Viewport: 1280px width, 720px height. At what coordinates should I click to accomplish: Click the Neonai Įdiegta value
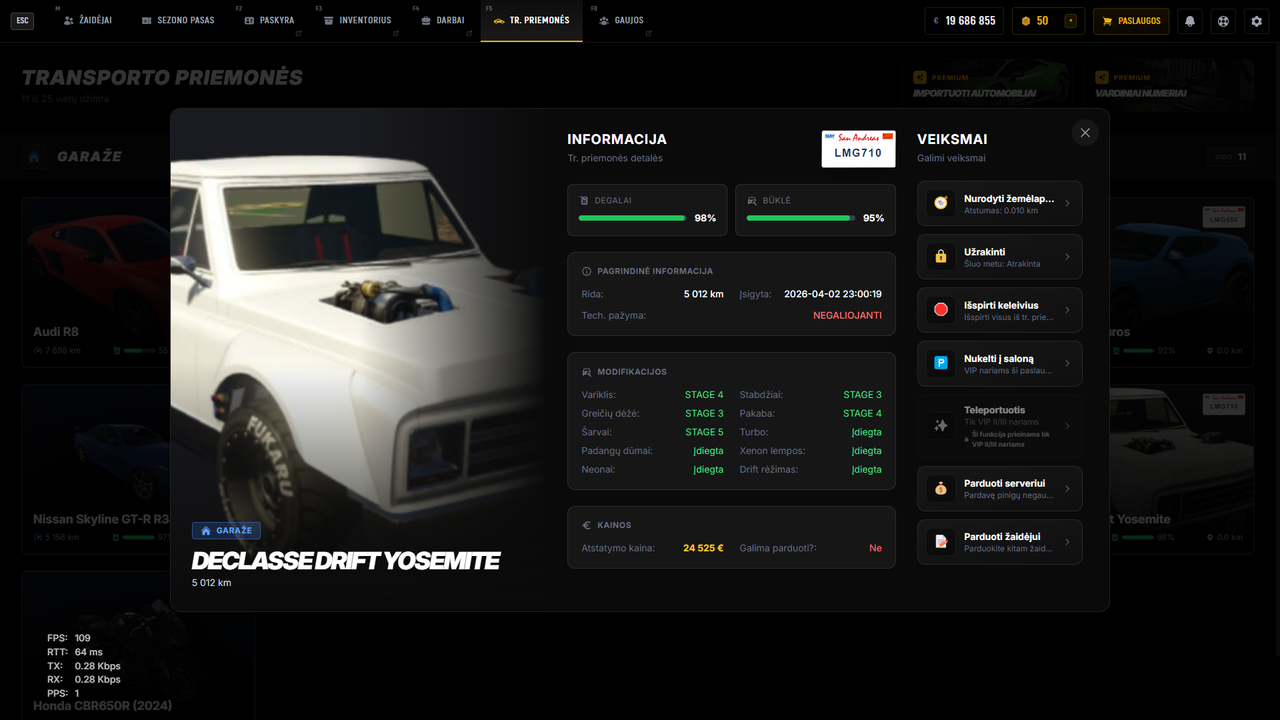(708, 470)
